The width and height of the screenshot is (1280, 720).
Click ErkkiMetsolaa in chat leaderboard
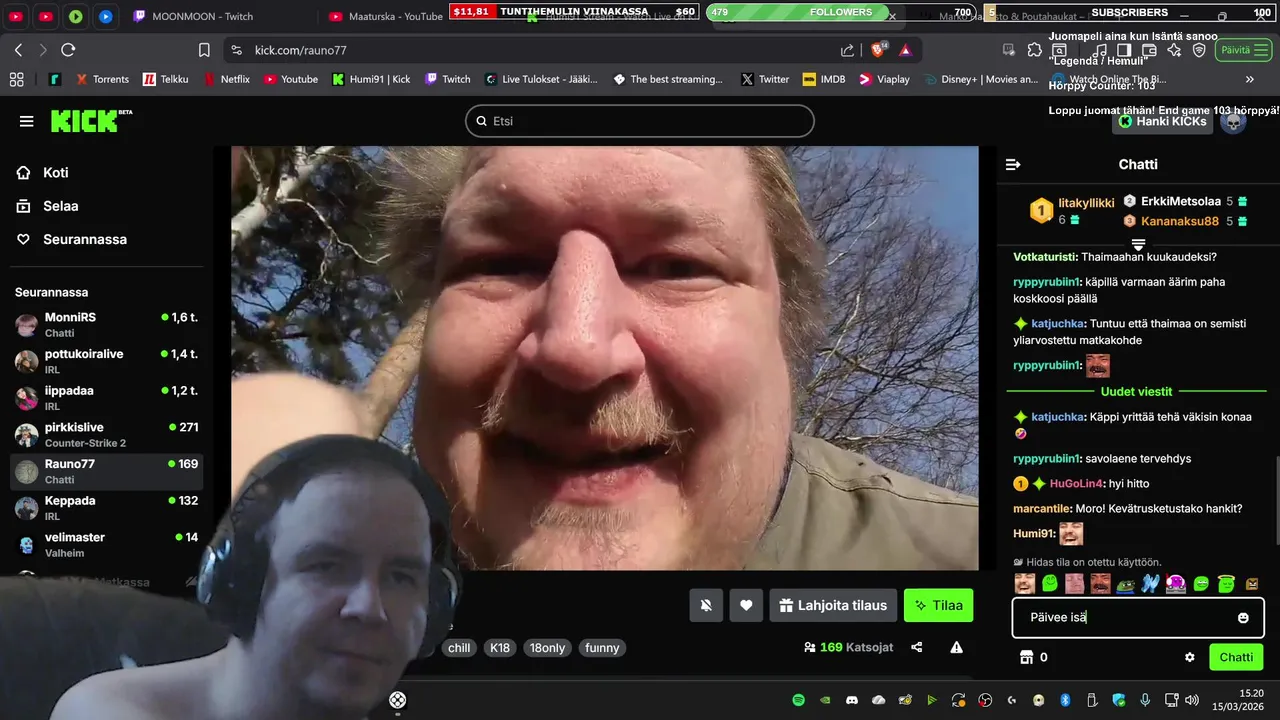[1180, 201]
